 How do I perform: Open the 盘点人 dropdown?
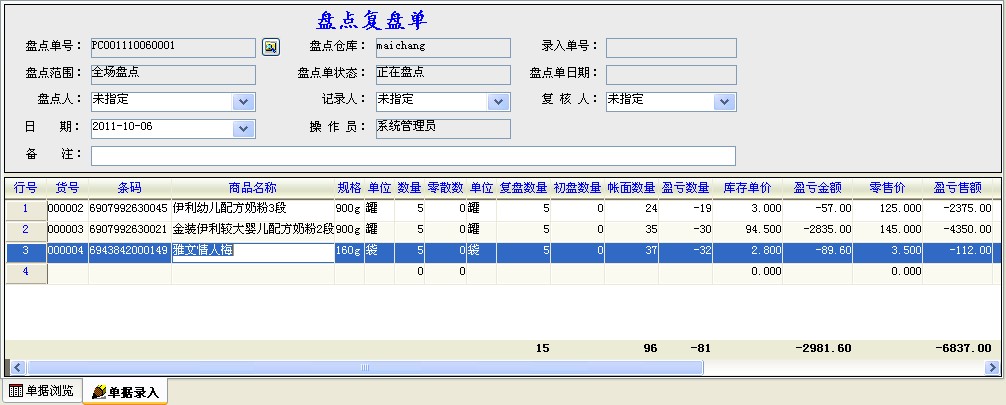click(x=244, y=102)
